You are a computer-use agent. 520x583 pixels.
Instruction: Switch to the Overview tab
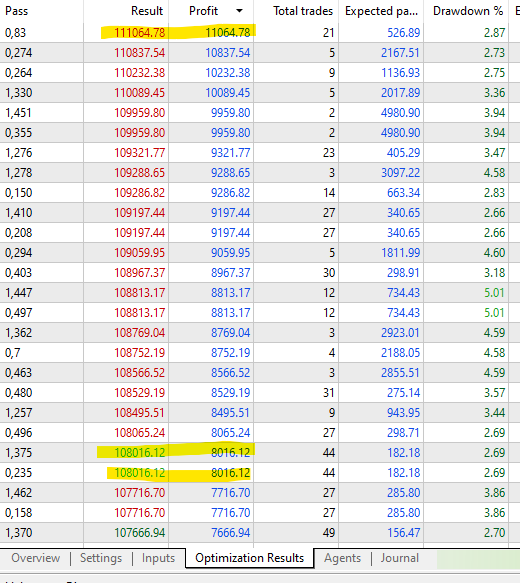click(35, 558)
